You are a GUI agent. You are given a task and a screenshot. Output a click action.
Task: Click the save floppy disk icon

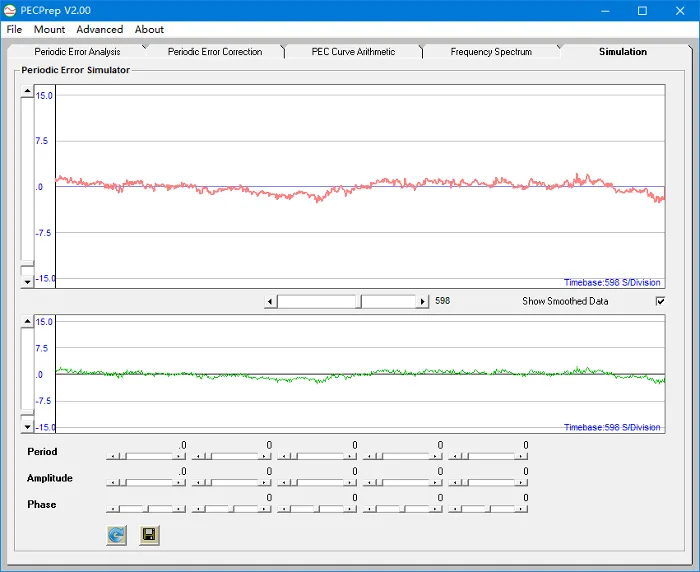[x=149, y=535]
